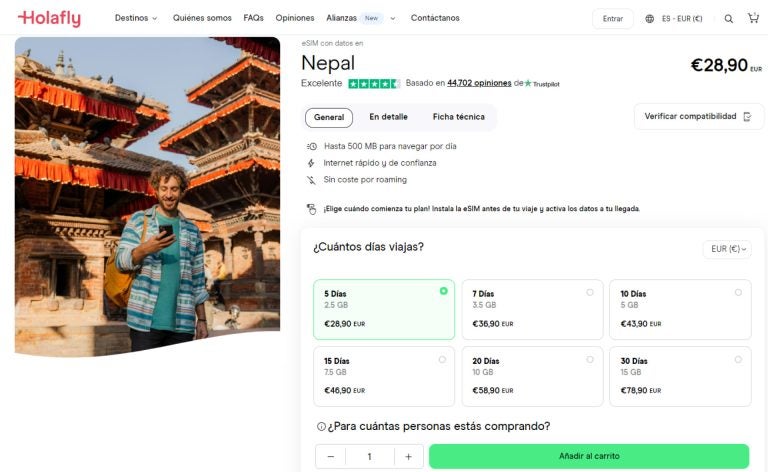Click the no-roaming crossed icon
The height and width of the screenshot is (472, 768).
[311, 180]
